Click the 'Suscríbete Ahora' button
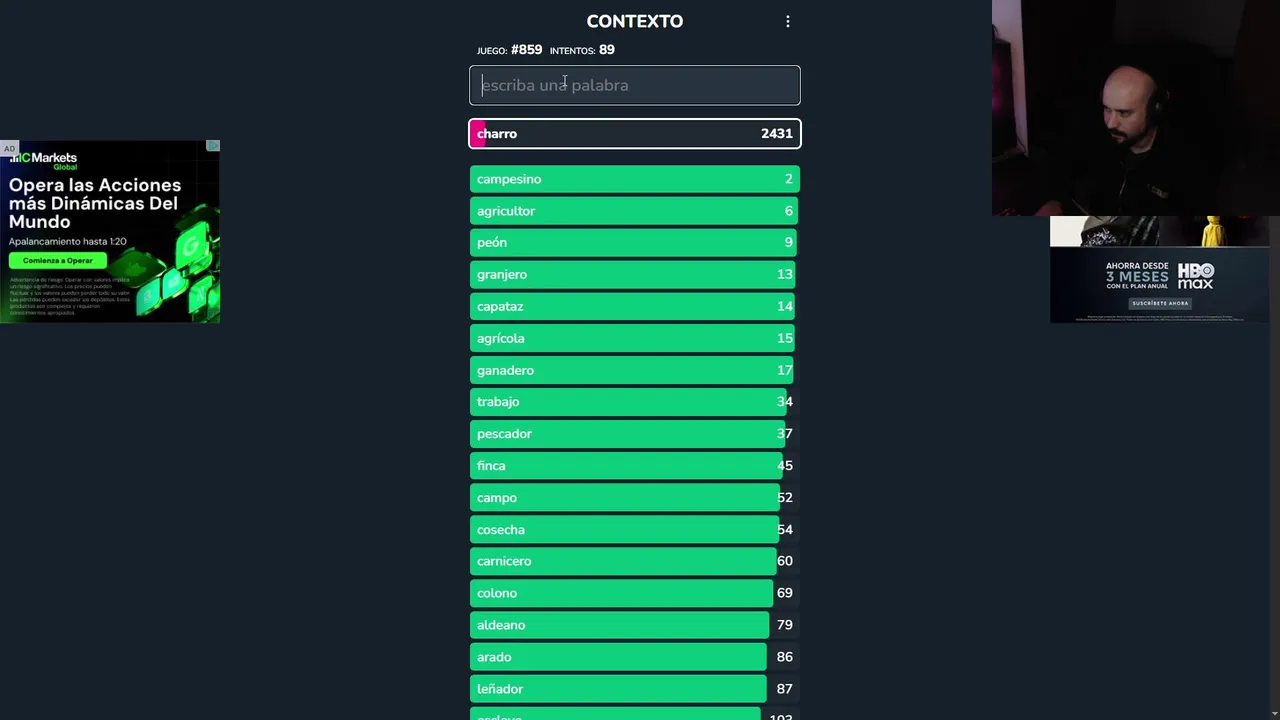This screenshot has height=720, width=1280. point(1159,303)
